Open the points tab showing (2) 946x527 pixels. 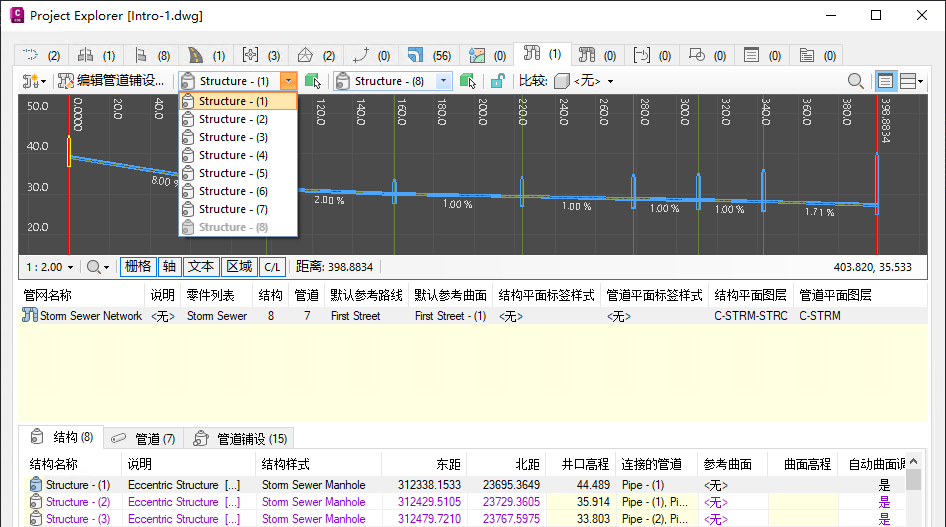pyautogui.click(x=41, y=55)
